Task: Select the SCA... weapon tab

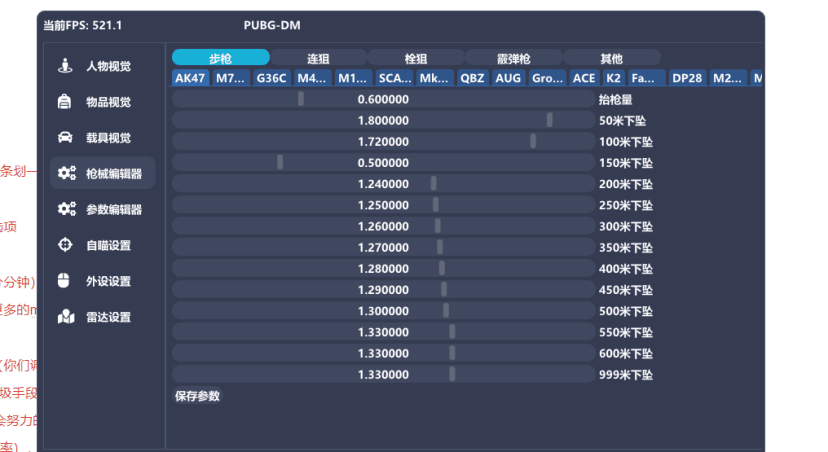Action: pos(394,78)
